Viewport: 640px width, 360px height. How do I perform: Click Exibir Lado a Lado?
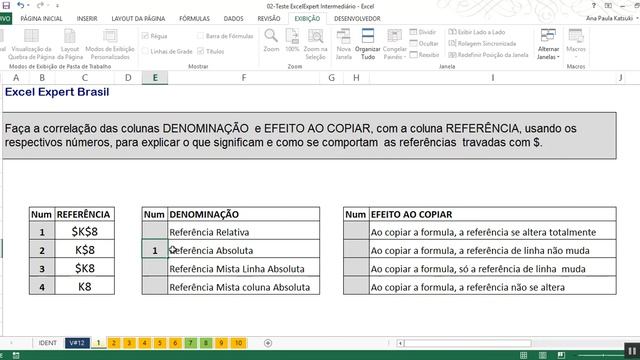(477, 32)
